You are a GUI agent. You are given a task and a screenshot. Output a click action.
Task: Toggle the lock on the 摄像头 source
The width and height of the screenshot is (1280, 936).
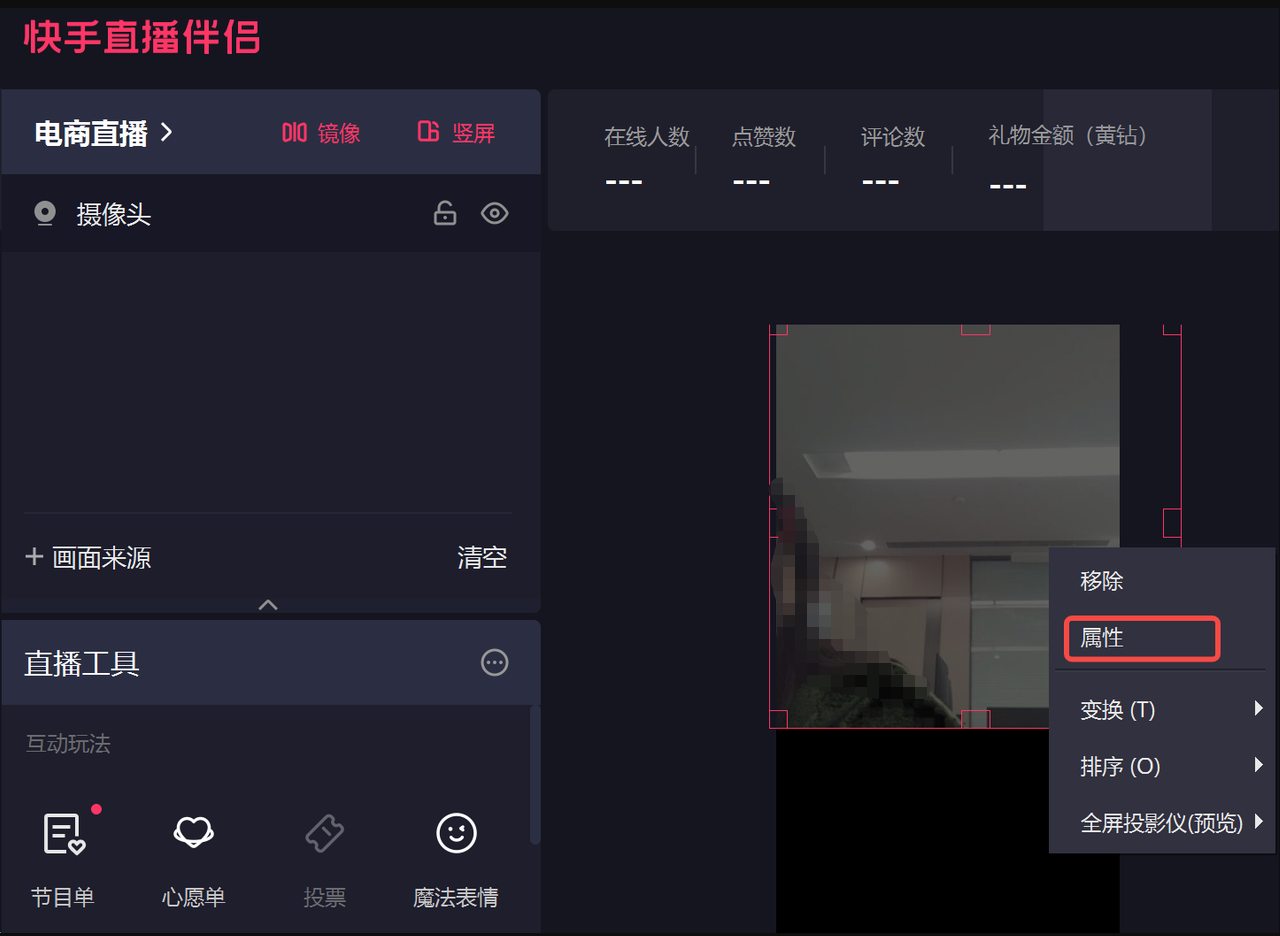pyautogui.click(x=445, y=214)
